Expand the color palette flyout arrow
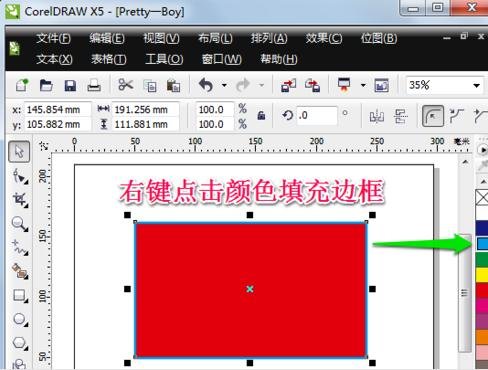The width and height of the screenshot is (488, 370). (x=482, y=150)
